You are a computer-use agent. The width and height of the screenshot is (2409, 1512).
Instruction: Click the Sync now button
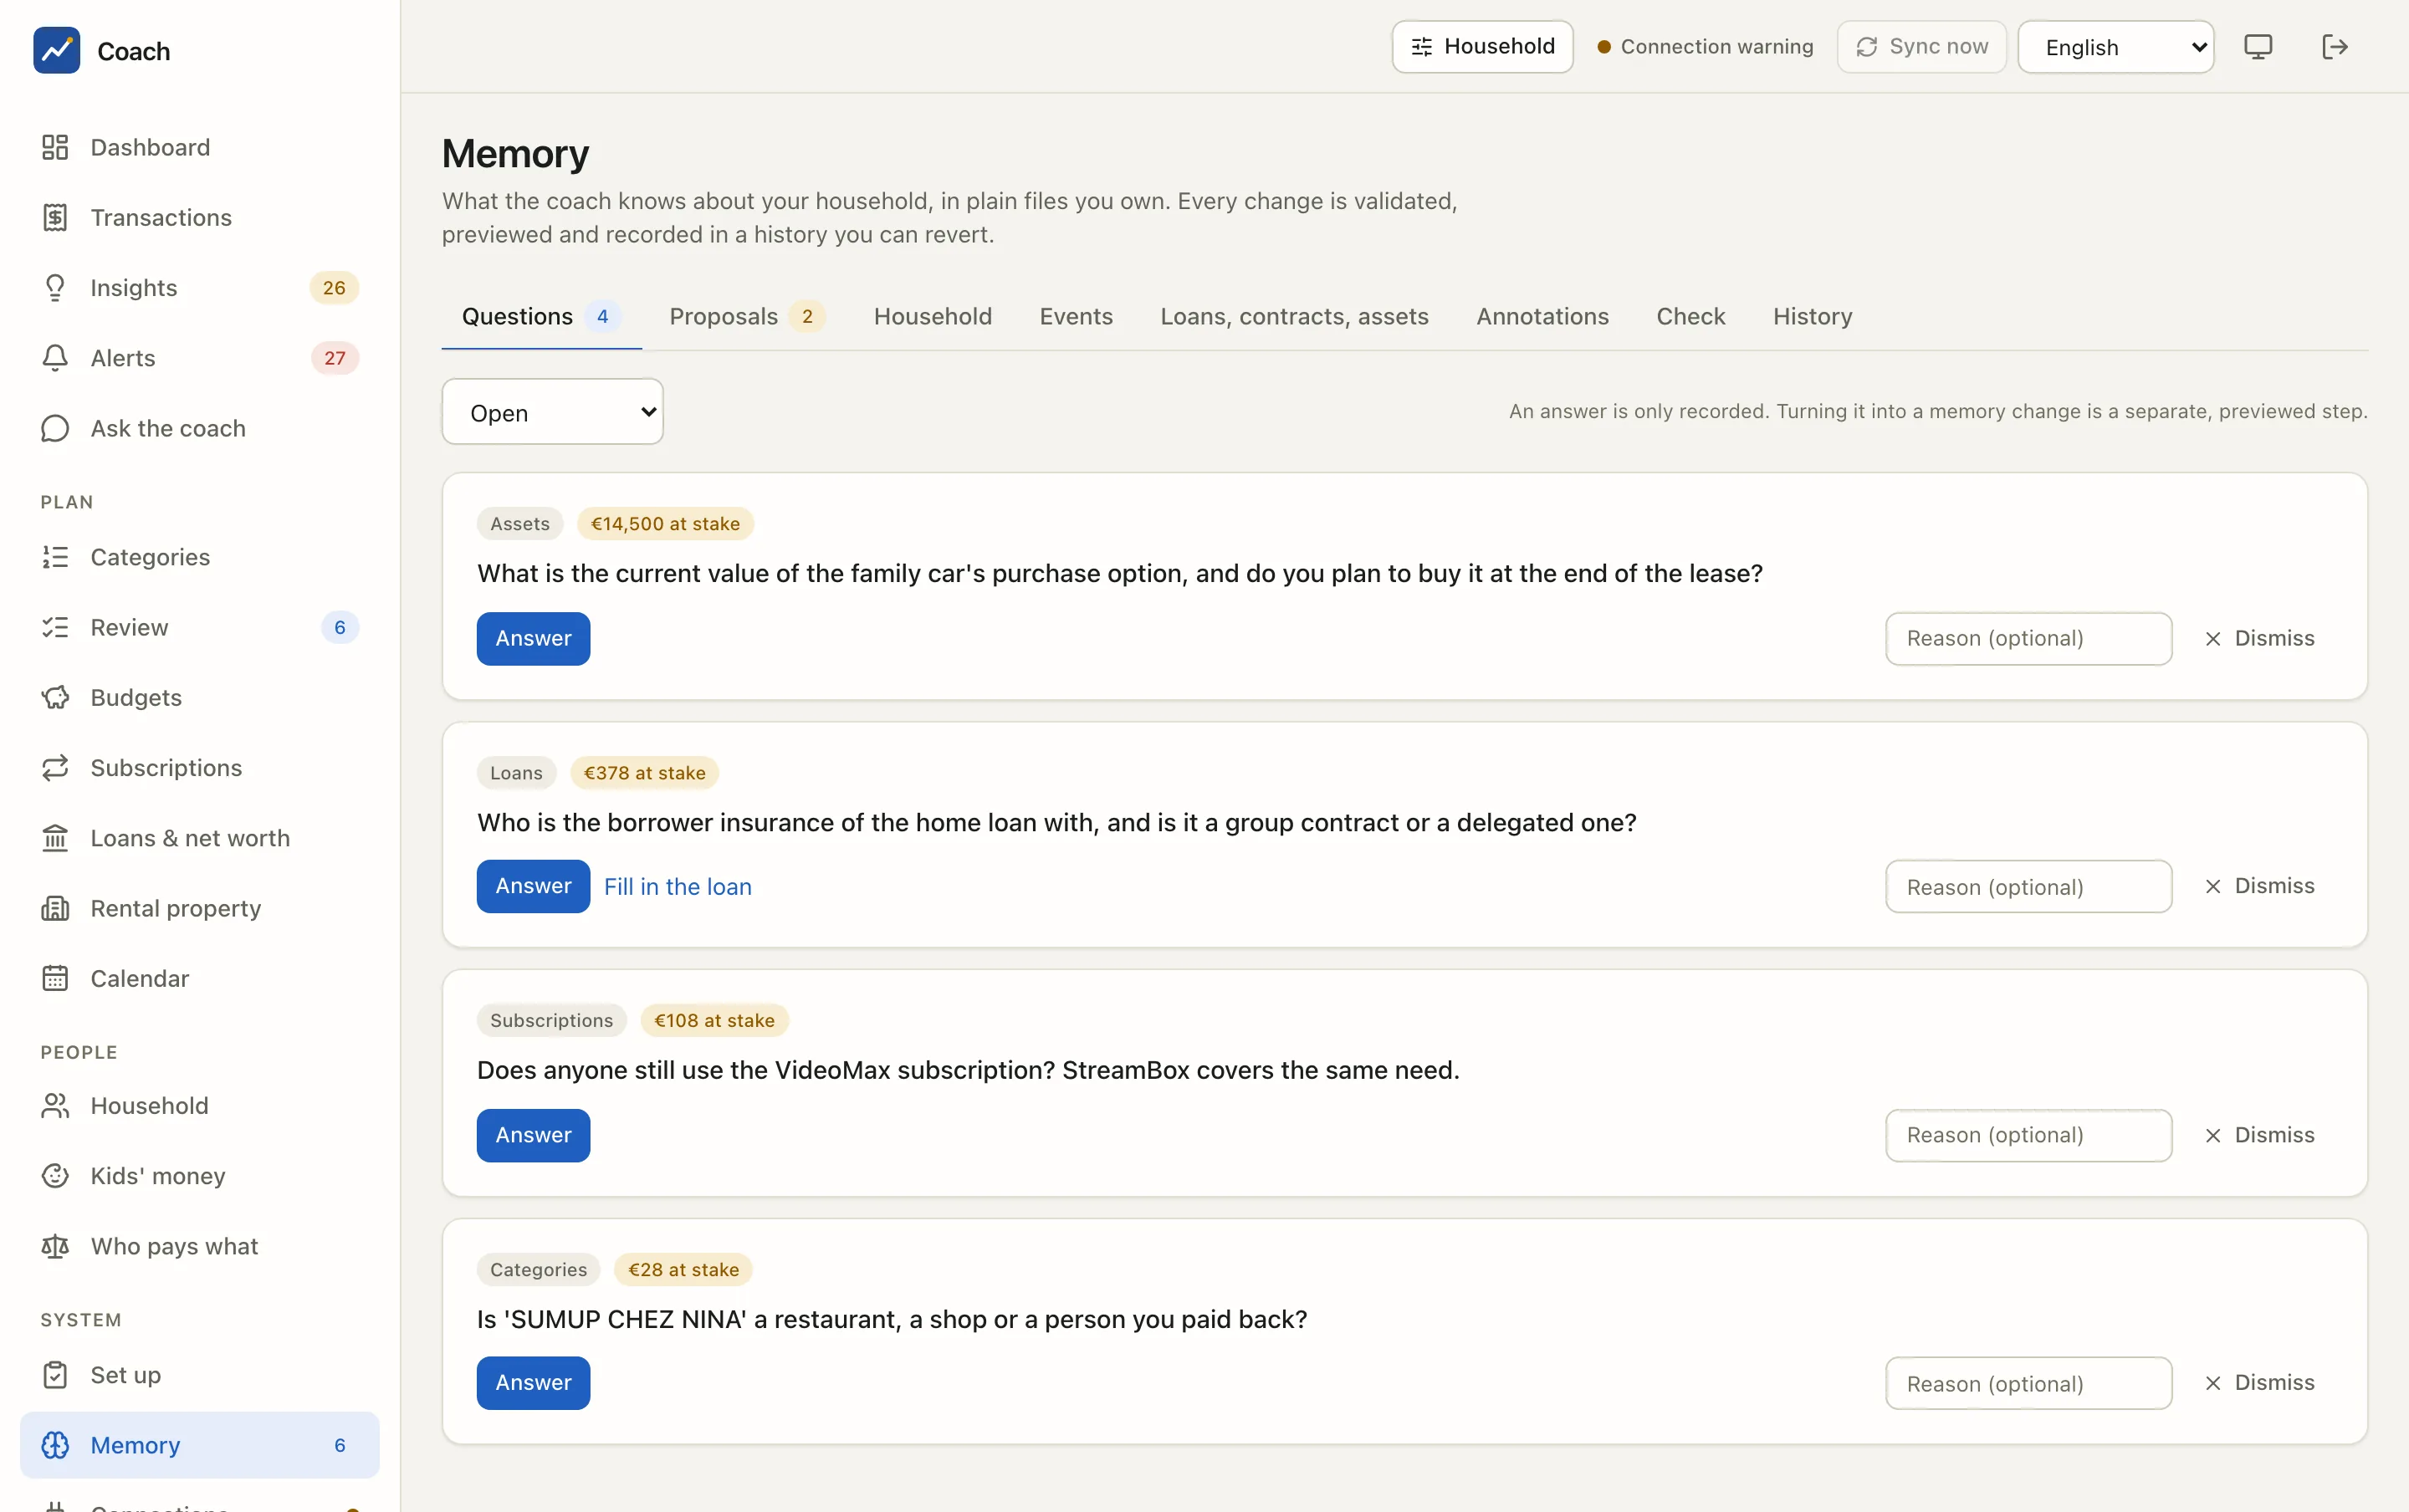(x=1921, y=47)
